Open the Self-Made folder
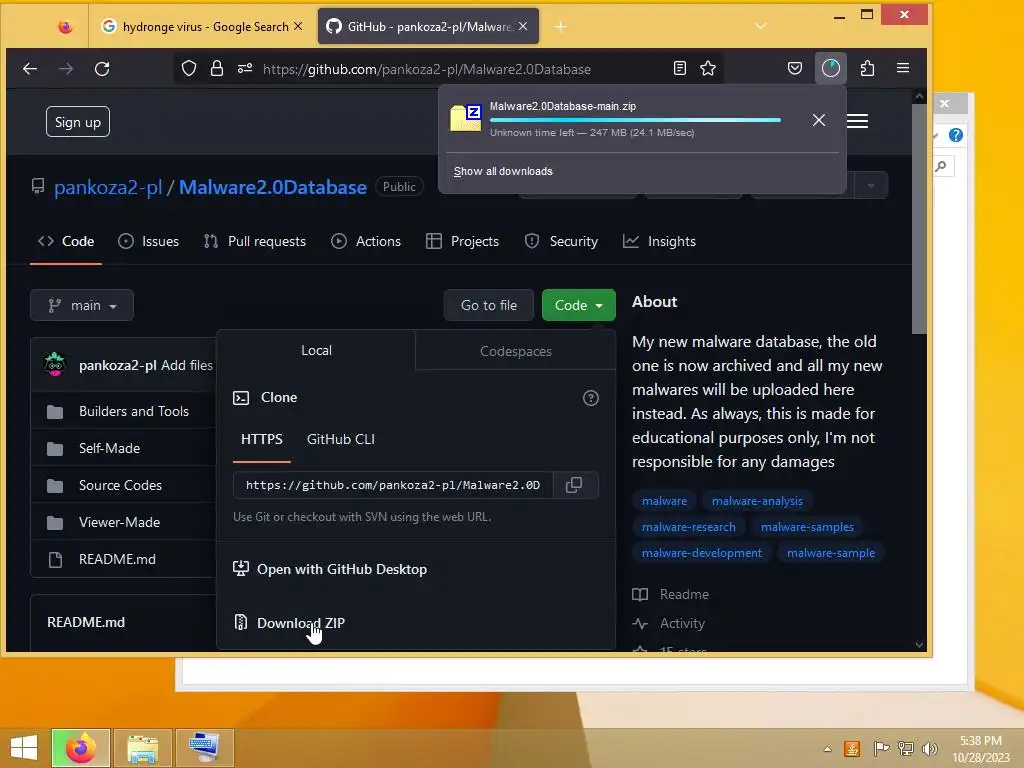The height and width of the screenshot is (768, 1024). (x=109, y=448)
